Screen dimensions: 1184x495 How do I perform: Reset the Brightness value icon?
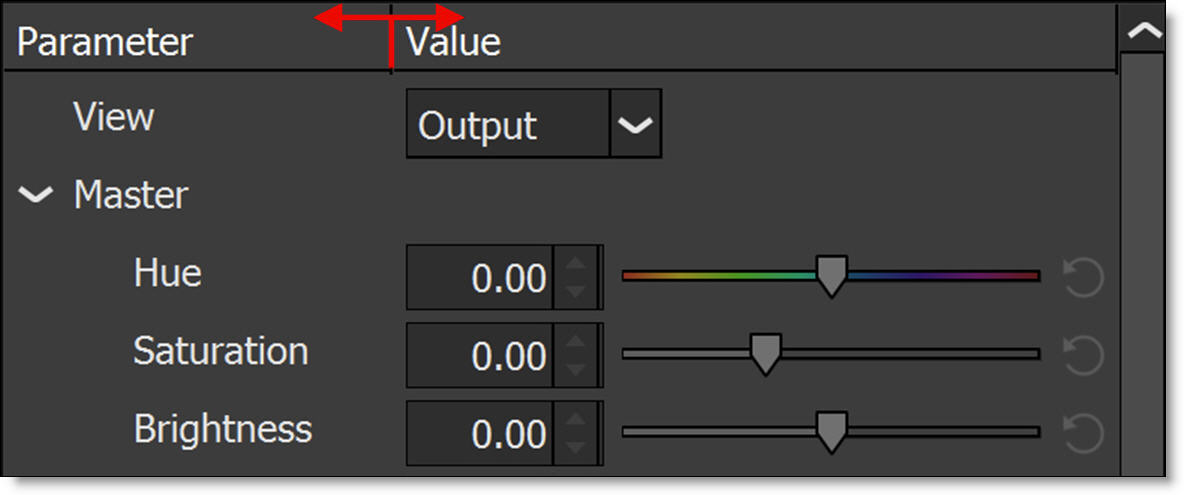tap(1083, 434)
